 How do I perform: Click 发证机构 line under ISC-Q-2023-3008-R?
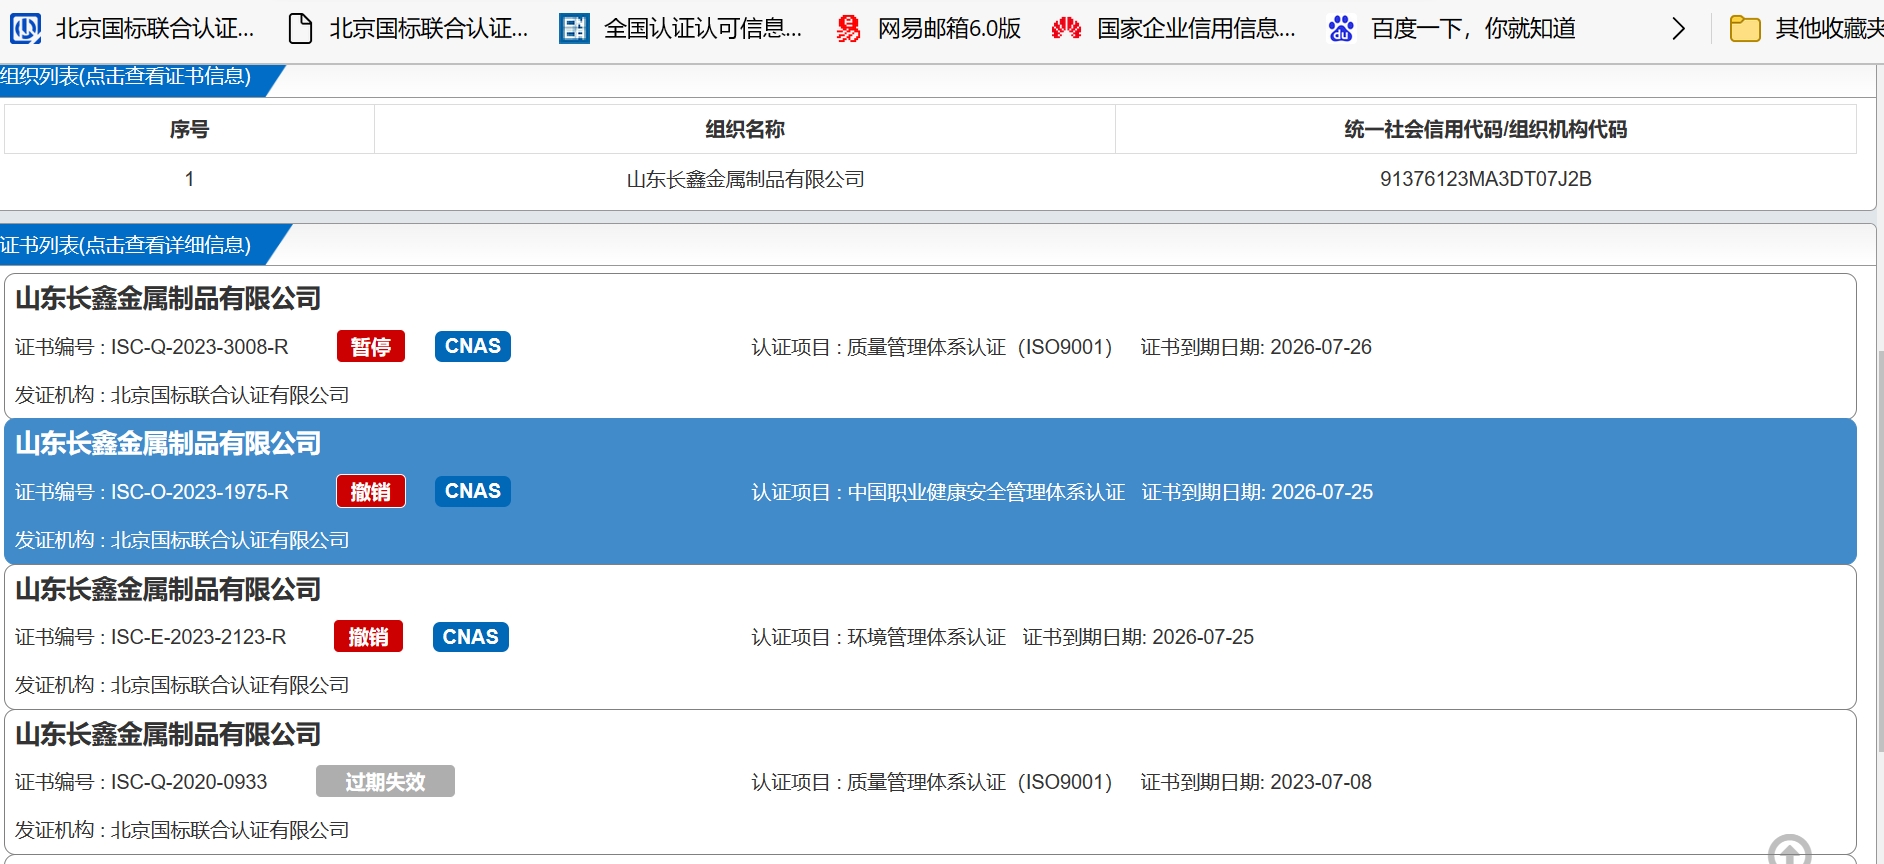pos(182,395)
